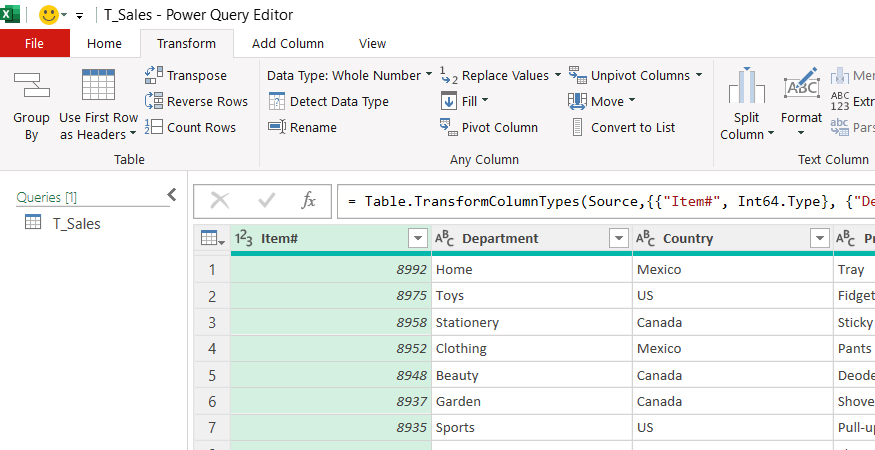Confirm formula with checkmark icon

tap(266, 200)
